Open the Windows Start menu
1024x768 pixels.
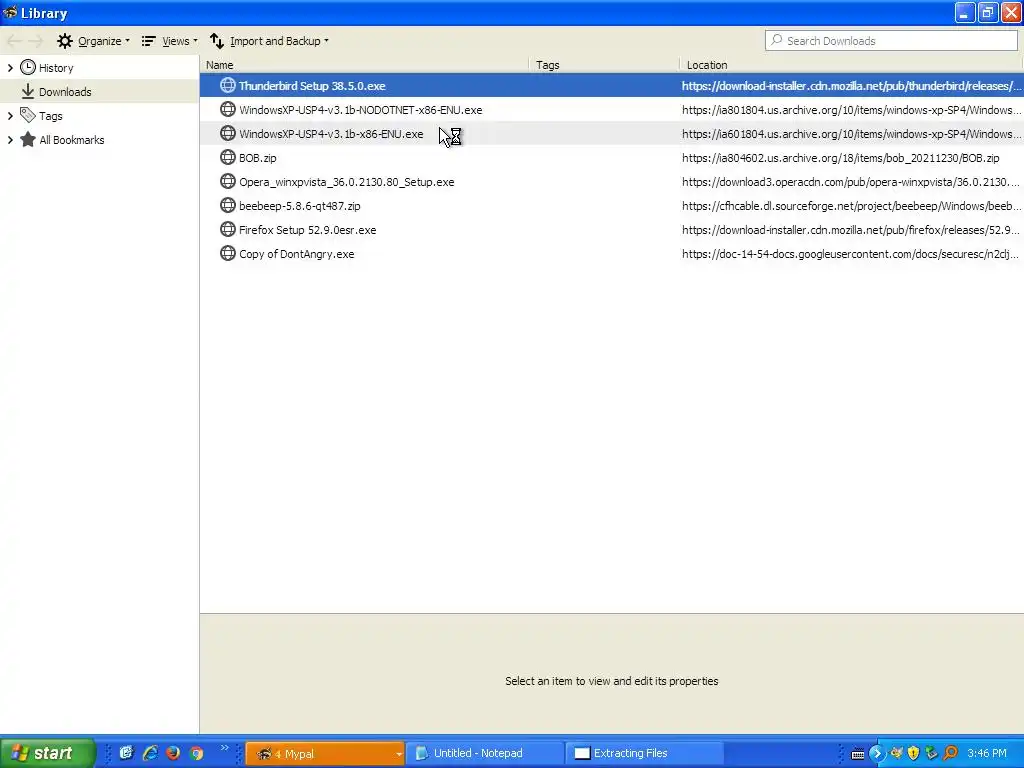click(47, 753)
